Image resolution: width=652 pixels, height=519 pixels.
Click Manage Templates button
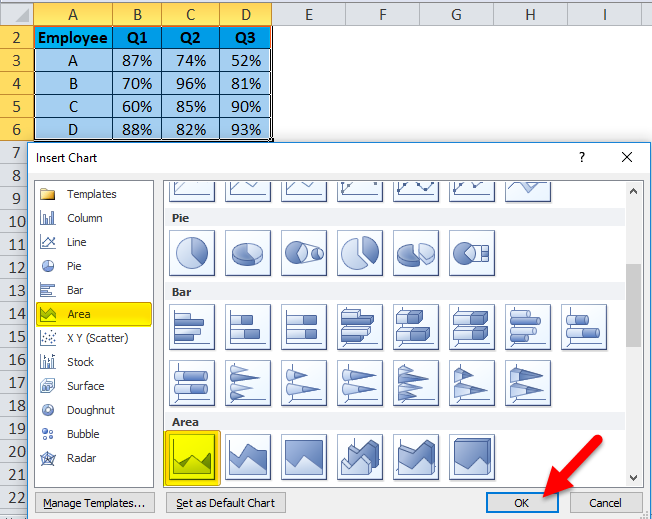[x=94, y=503]
